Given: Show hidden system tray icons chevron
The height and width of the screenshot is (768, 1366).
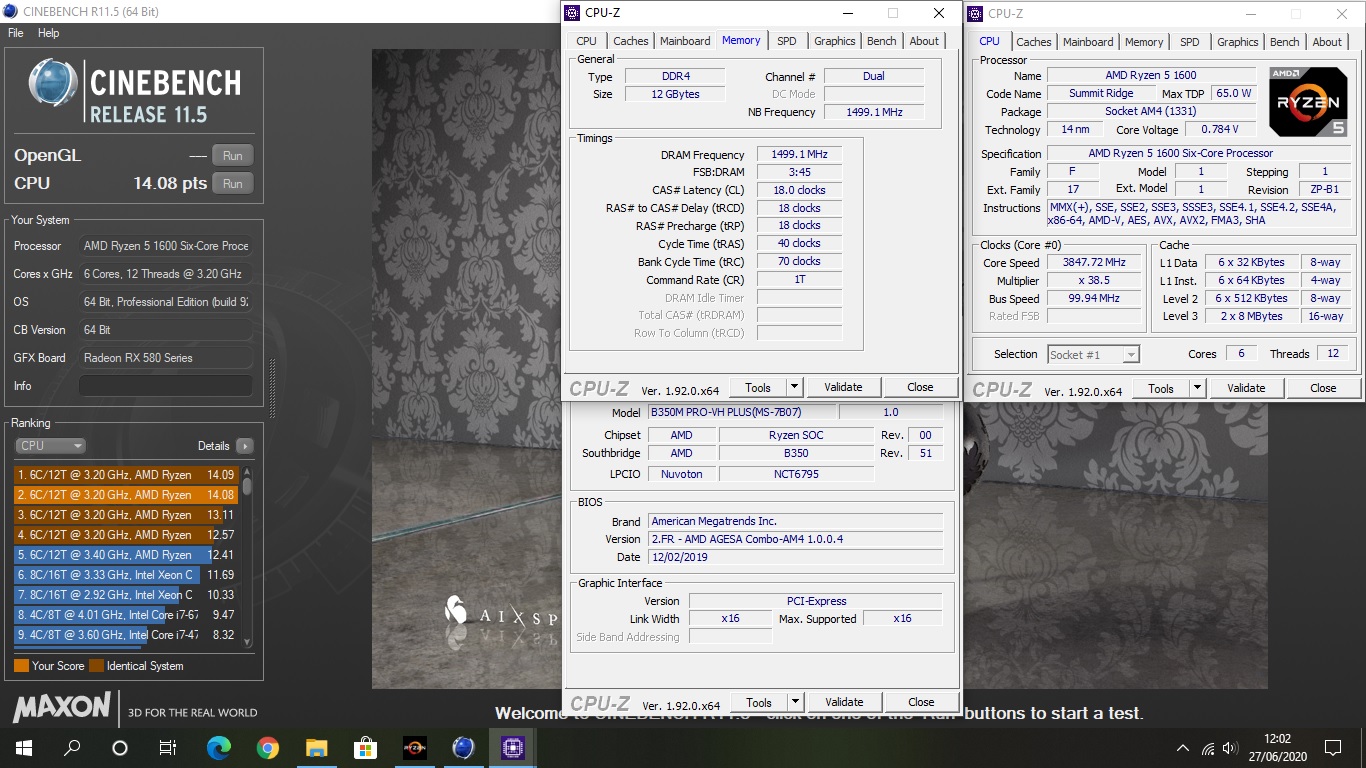Looking at the screenshot, I should coord(1183,748).
